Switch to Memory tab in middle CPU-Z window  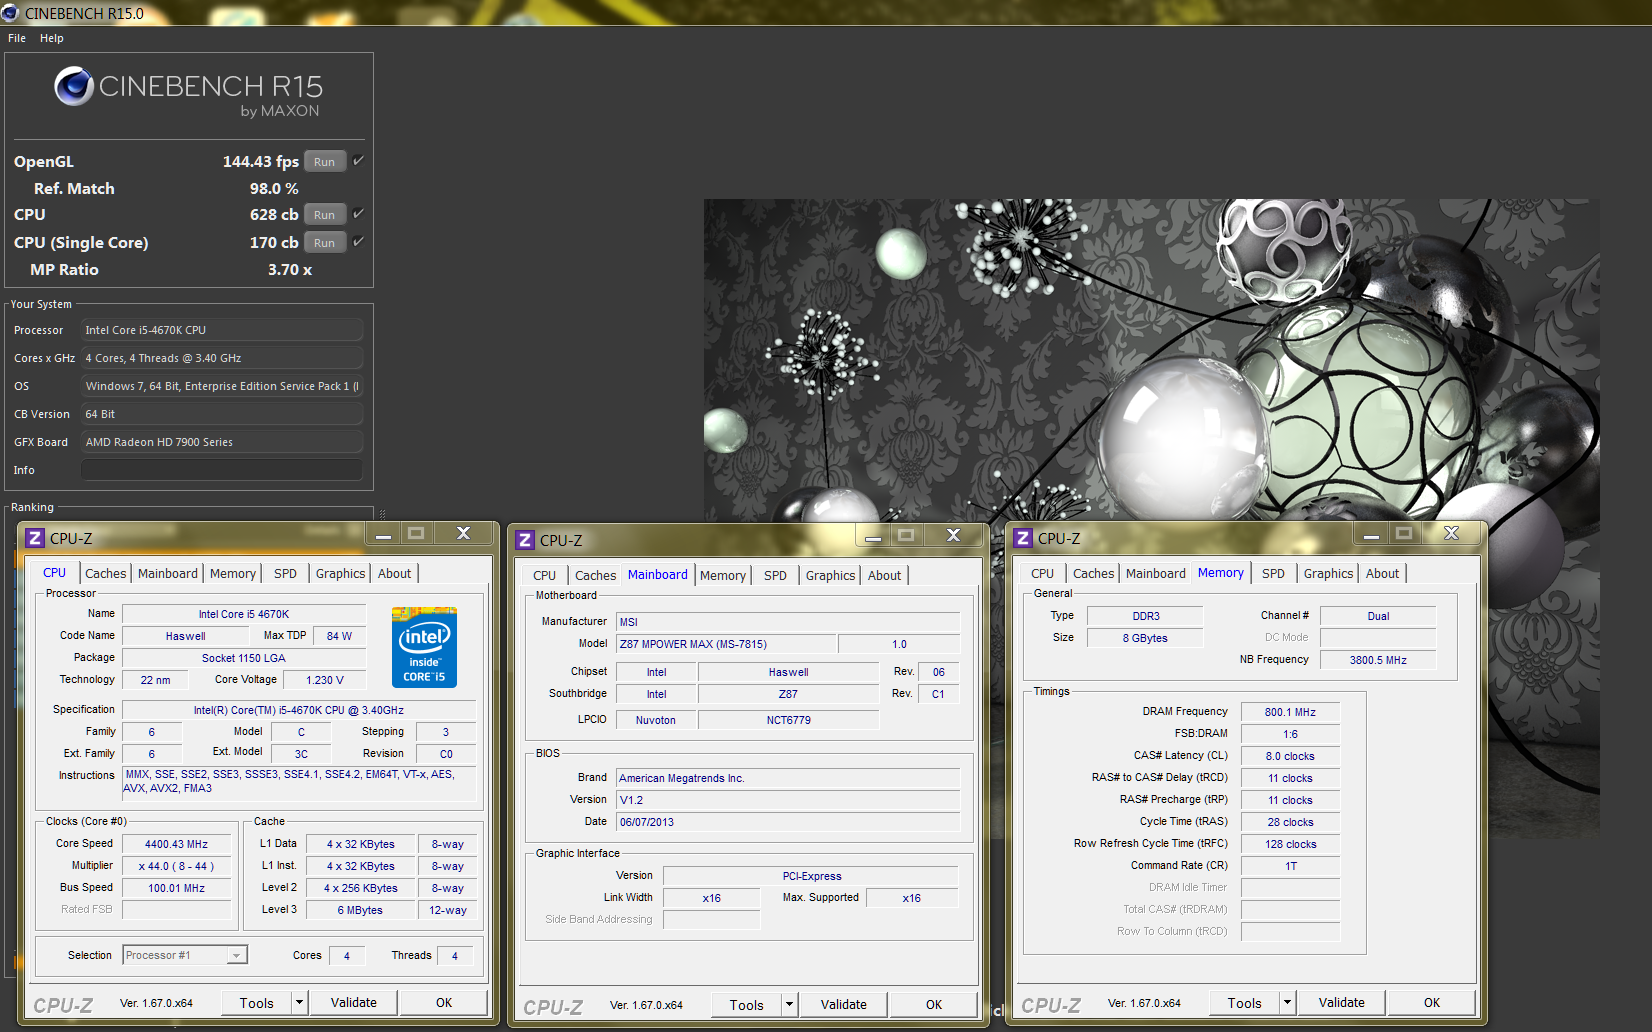pyautogui.click(x=723, y=575)
